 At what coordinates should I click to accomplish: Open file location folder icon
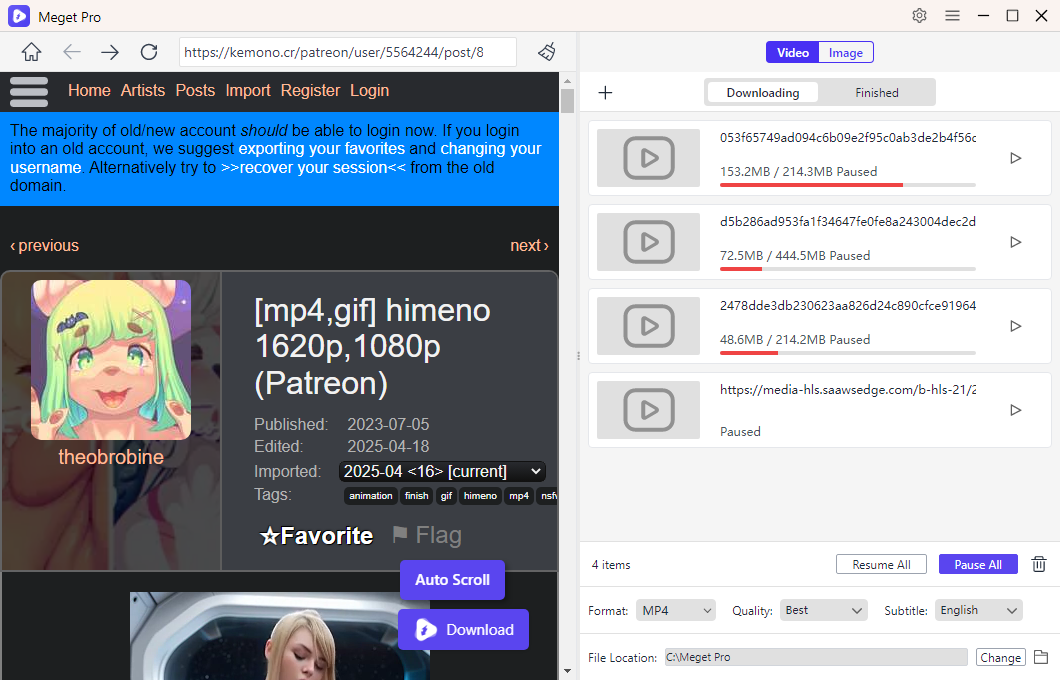[x=1041, y=657]
